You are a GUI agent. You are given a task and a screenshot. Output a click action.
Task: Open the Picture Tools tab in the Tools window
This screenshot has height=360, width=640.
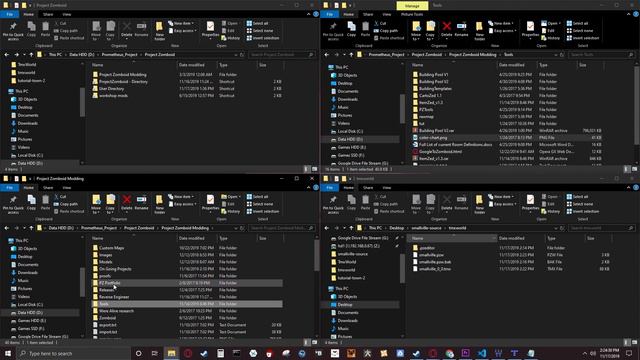click(412, 14)
